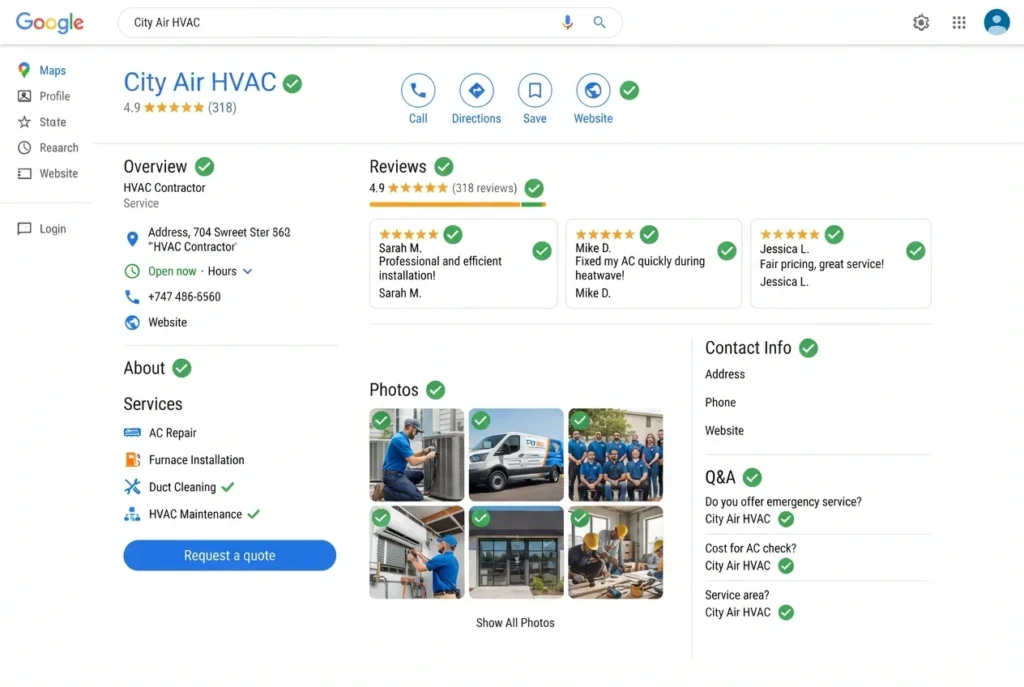The height and width of the screenshot is (687, 1024).
Task: Click the clock icon beside Open now
Action: pos(132,271)
